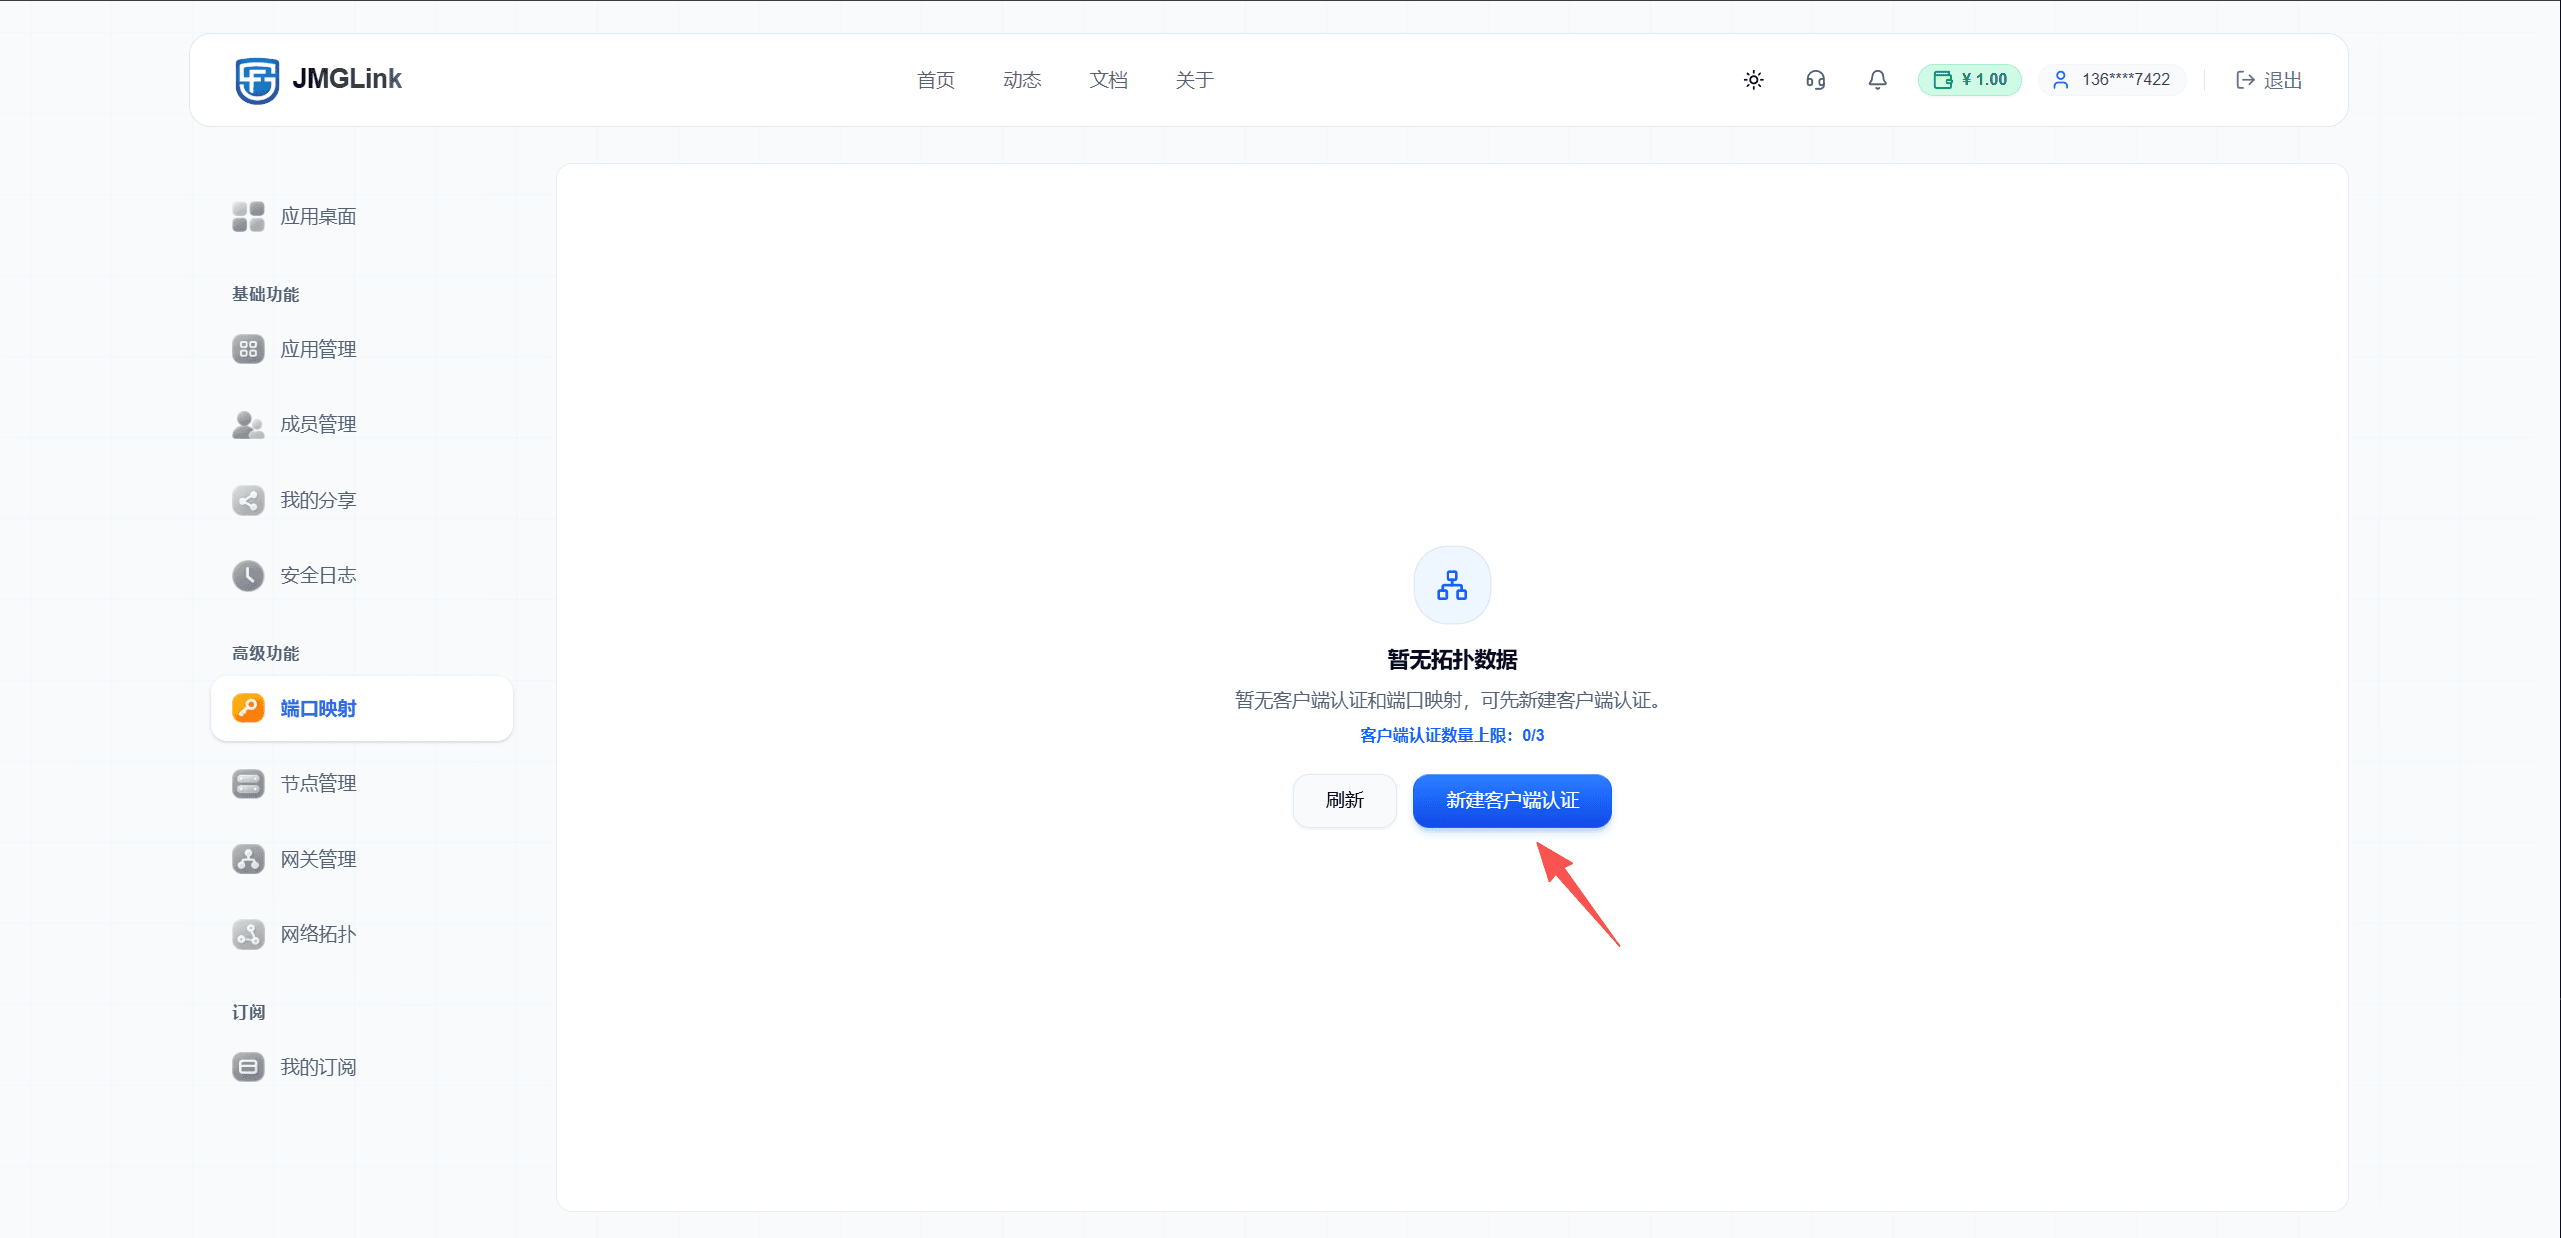Open the 动态 menu item
Image resolution: width=2561 pixels, height=1238 pixels.
point(1022,80)
